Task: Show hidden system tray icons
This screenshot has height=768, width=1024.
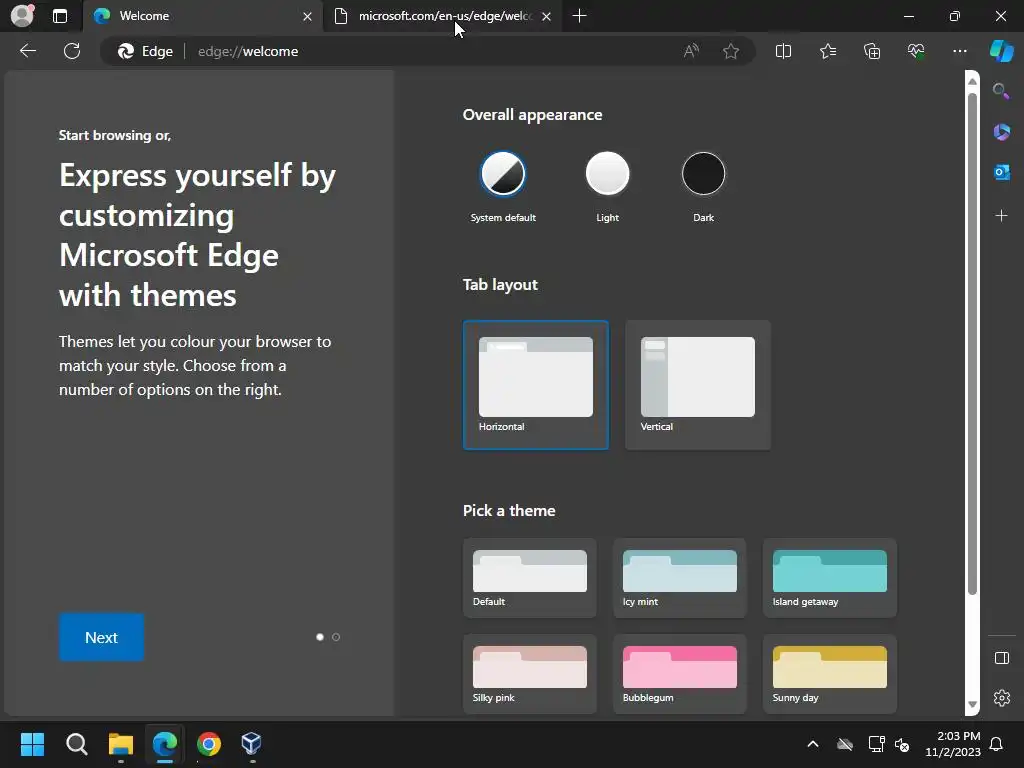Action: point(812,744)
